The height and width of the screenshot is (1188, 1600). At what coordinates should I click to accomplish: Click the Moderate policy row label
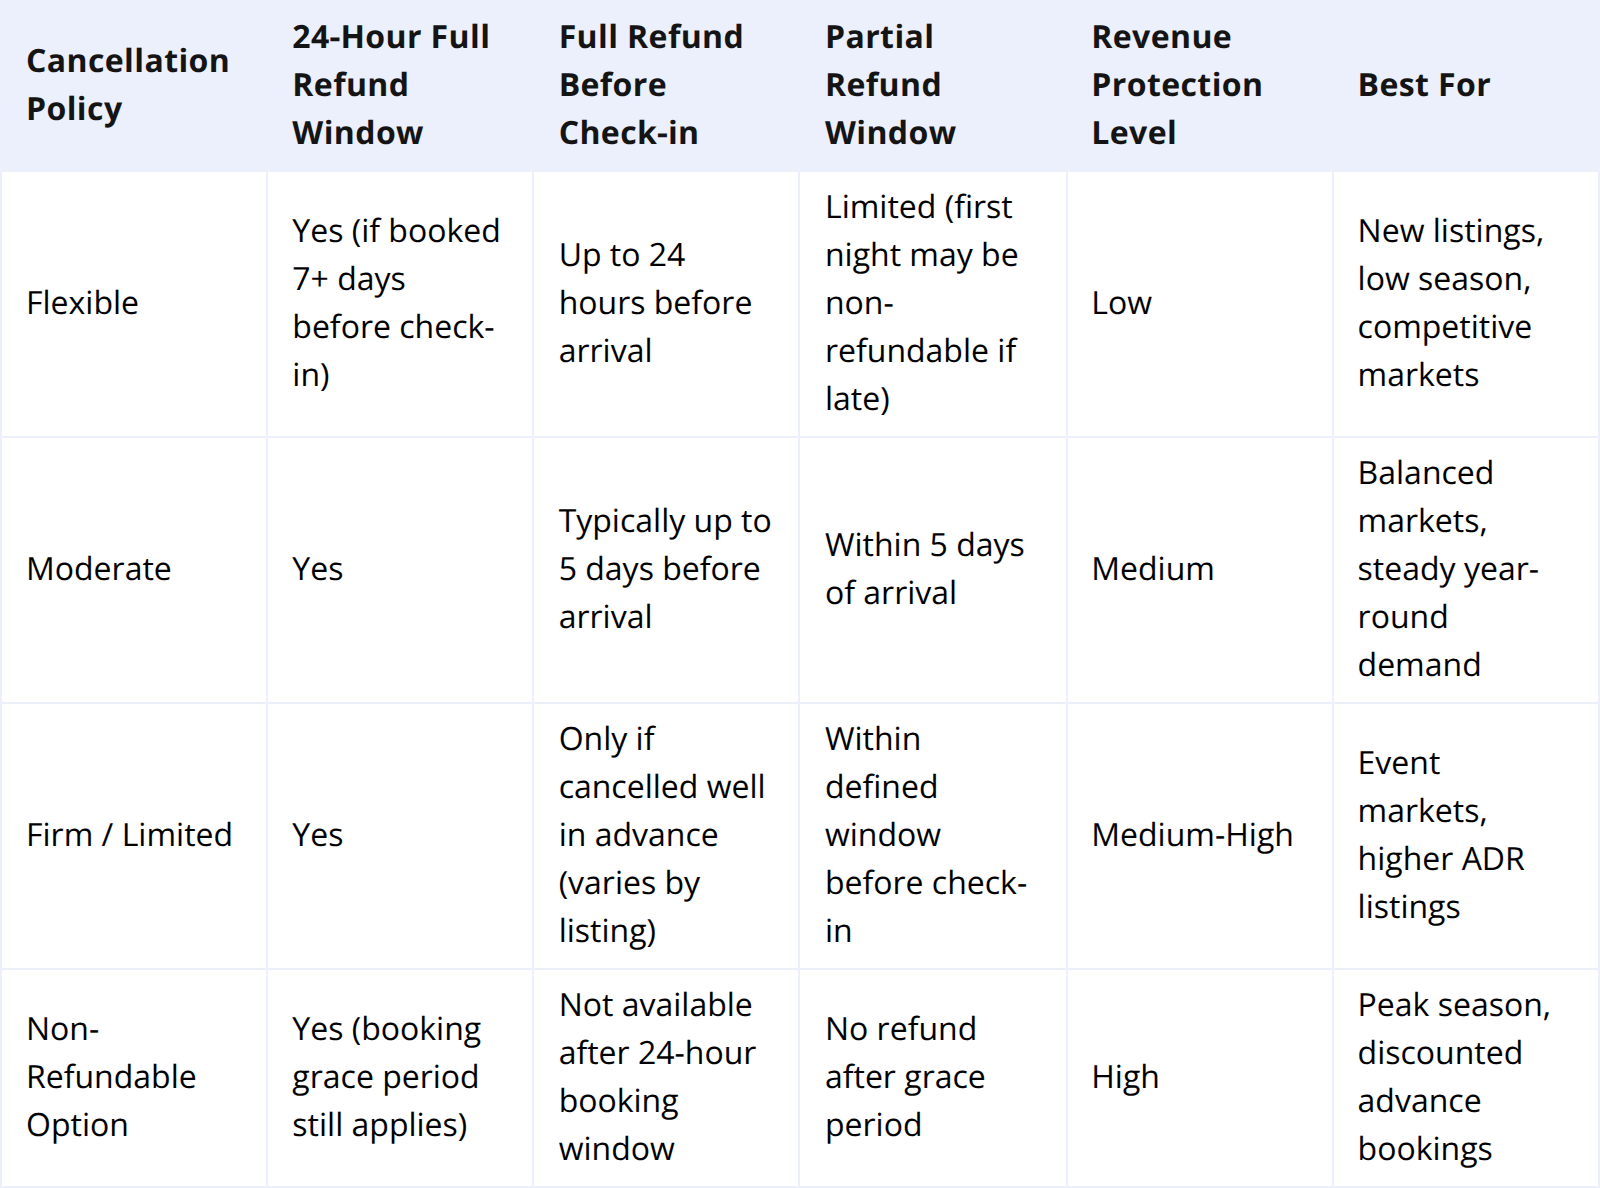coord(99,569)
